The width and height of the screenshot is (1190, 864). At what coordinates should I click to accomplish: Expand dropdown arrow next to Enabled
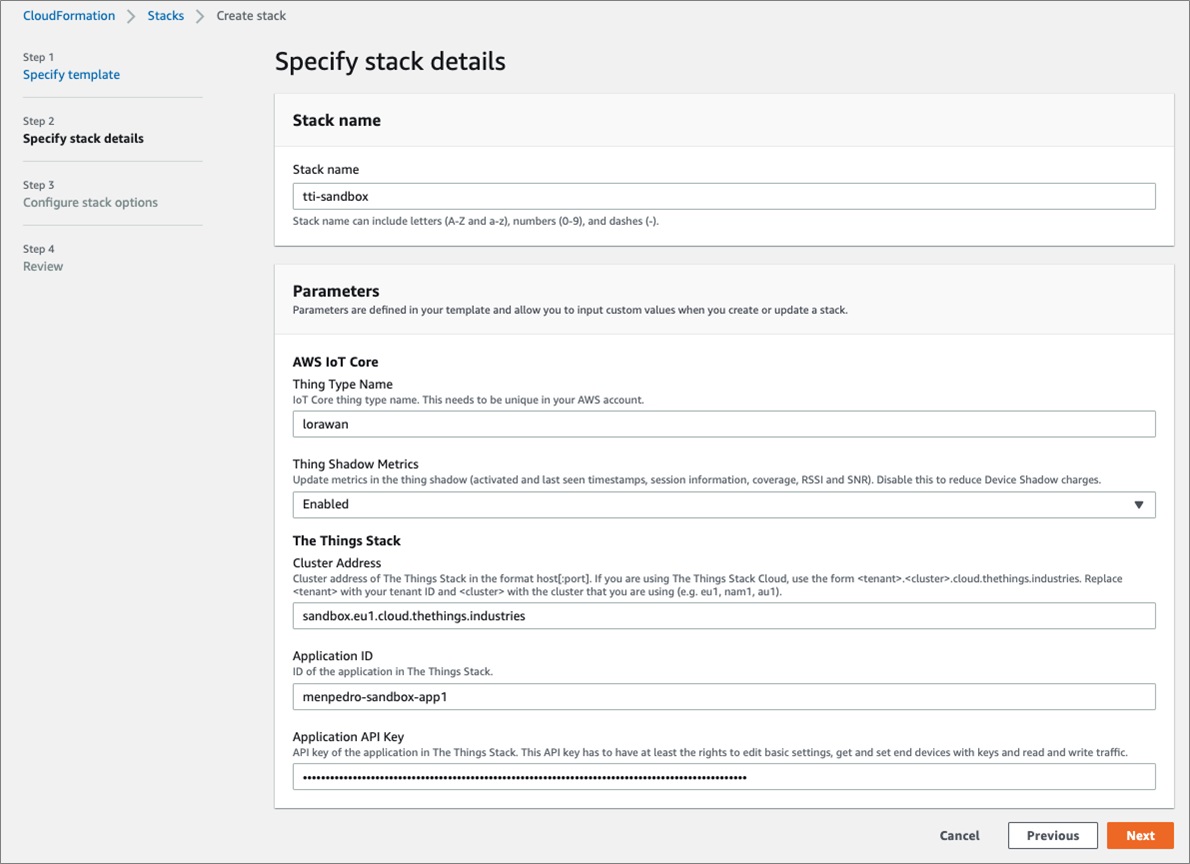coord(1138,505)
